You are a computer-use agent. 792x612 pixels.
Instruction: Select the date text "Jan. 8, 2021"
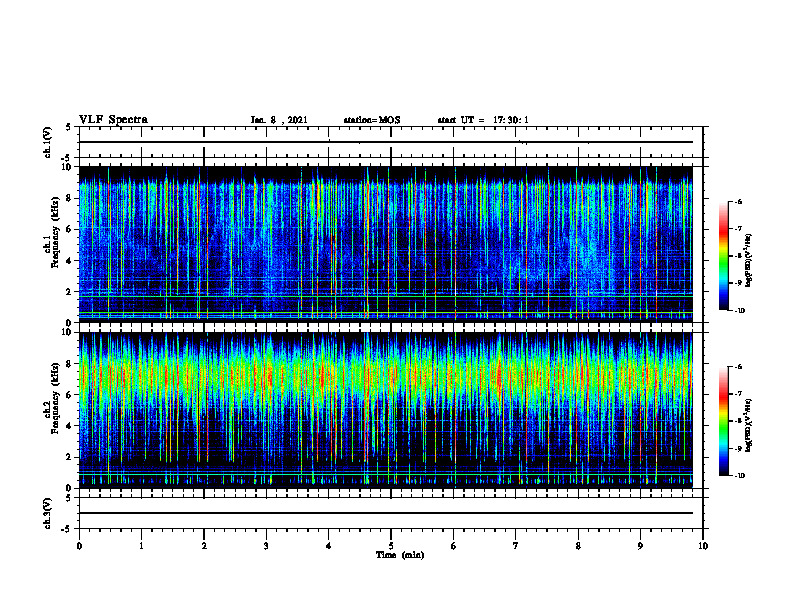coord(279,120)
